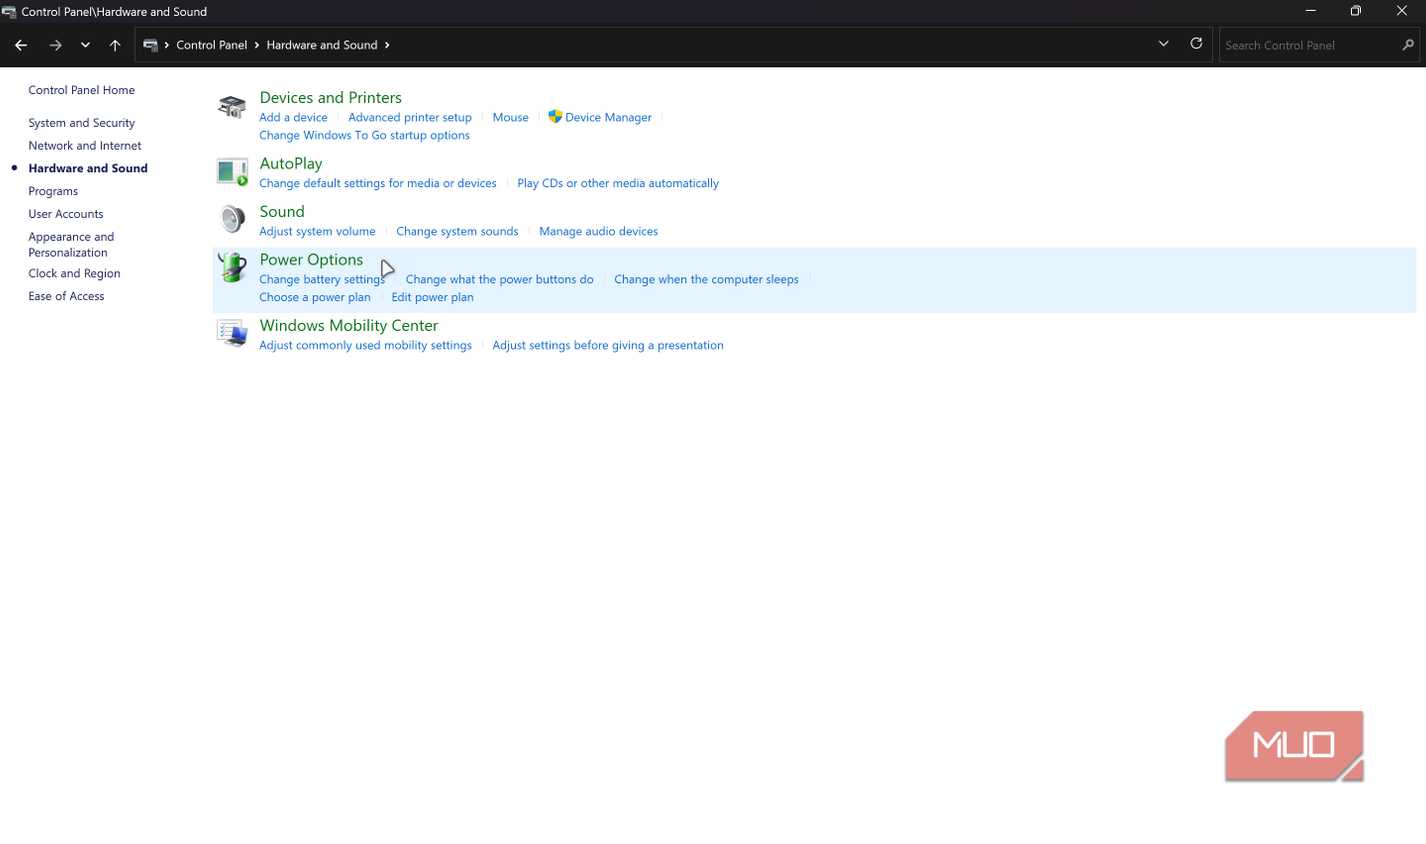Viewport: 1426px width, 844px height.
Task: Click the shield icon beside Device Manager
Action: point(555,117)
